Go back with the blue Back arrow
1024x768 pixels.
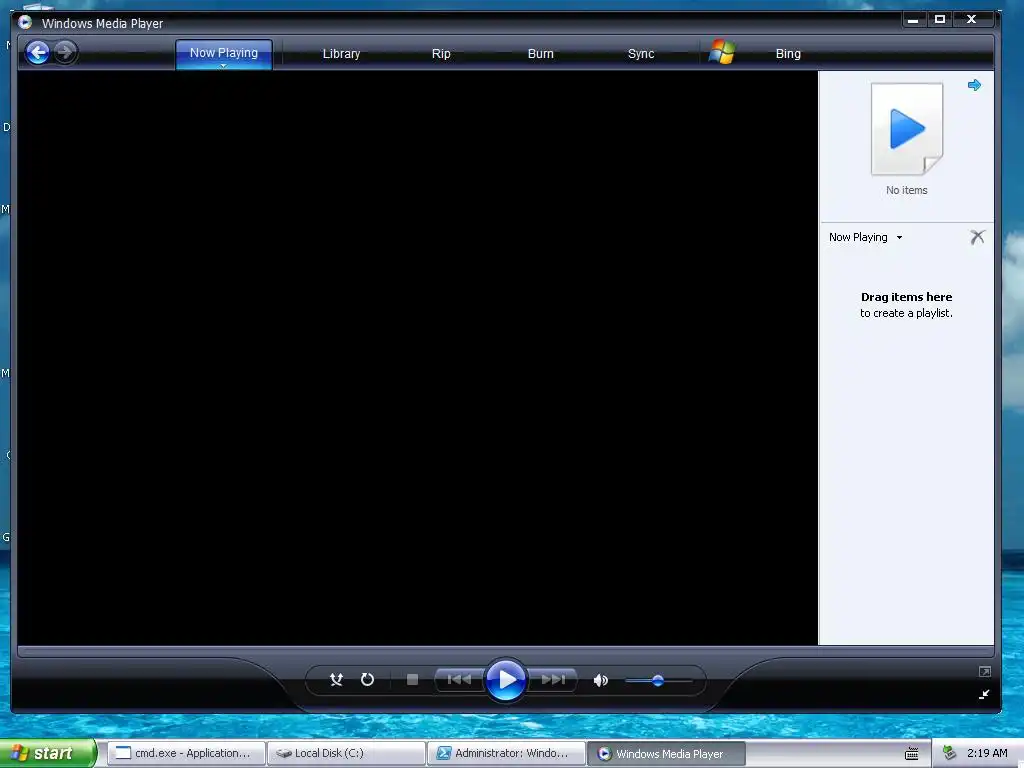(38, 52)
